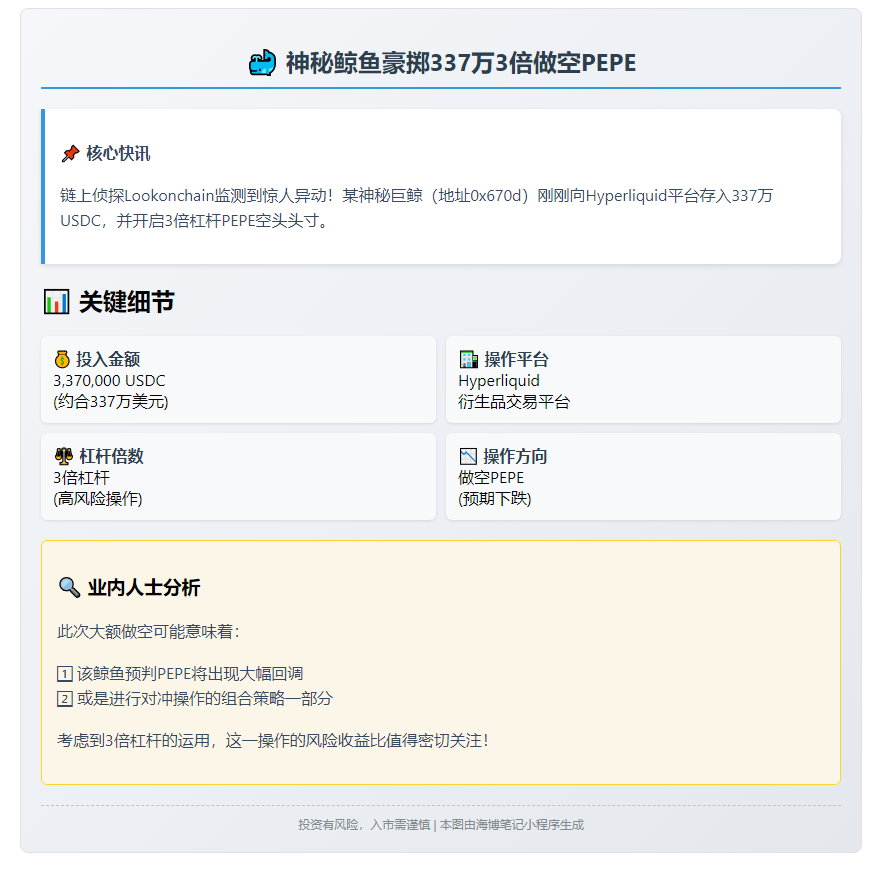Click the building icon beside 操作平台
This screenshot has width=882, height=884.
[468, 360]
